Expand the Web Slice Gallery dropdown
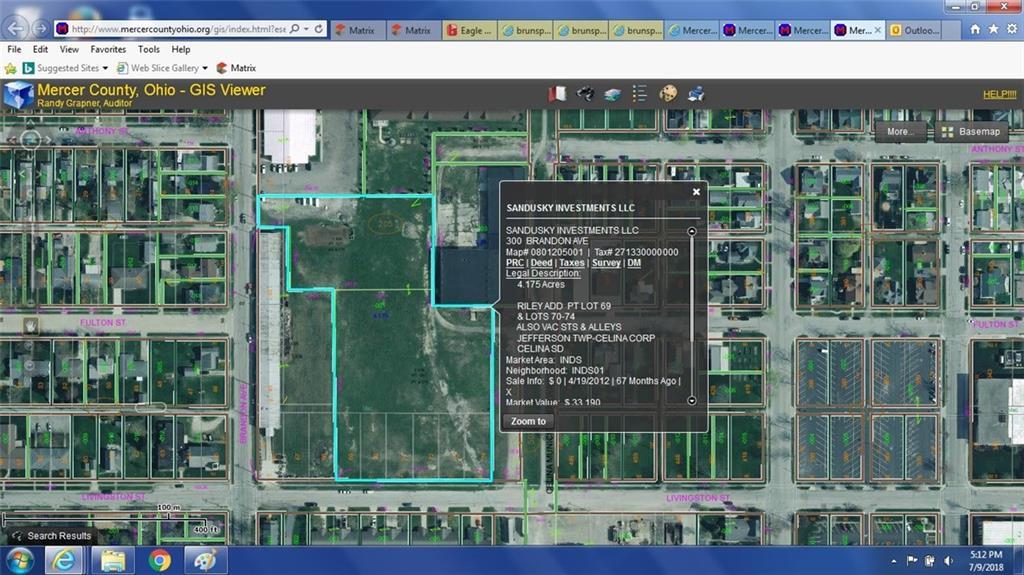This screenshot has width=1024, height=575. [x=205, y=68]
